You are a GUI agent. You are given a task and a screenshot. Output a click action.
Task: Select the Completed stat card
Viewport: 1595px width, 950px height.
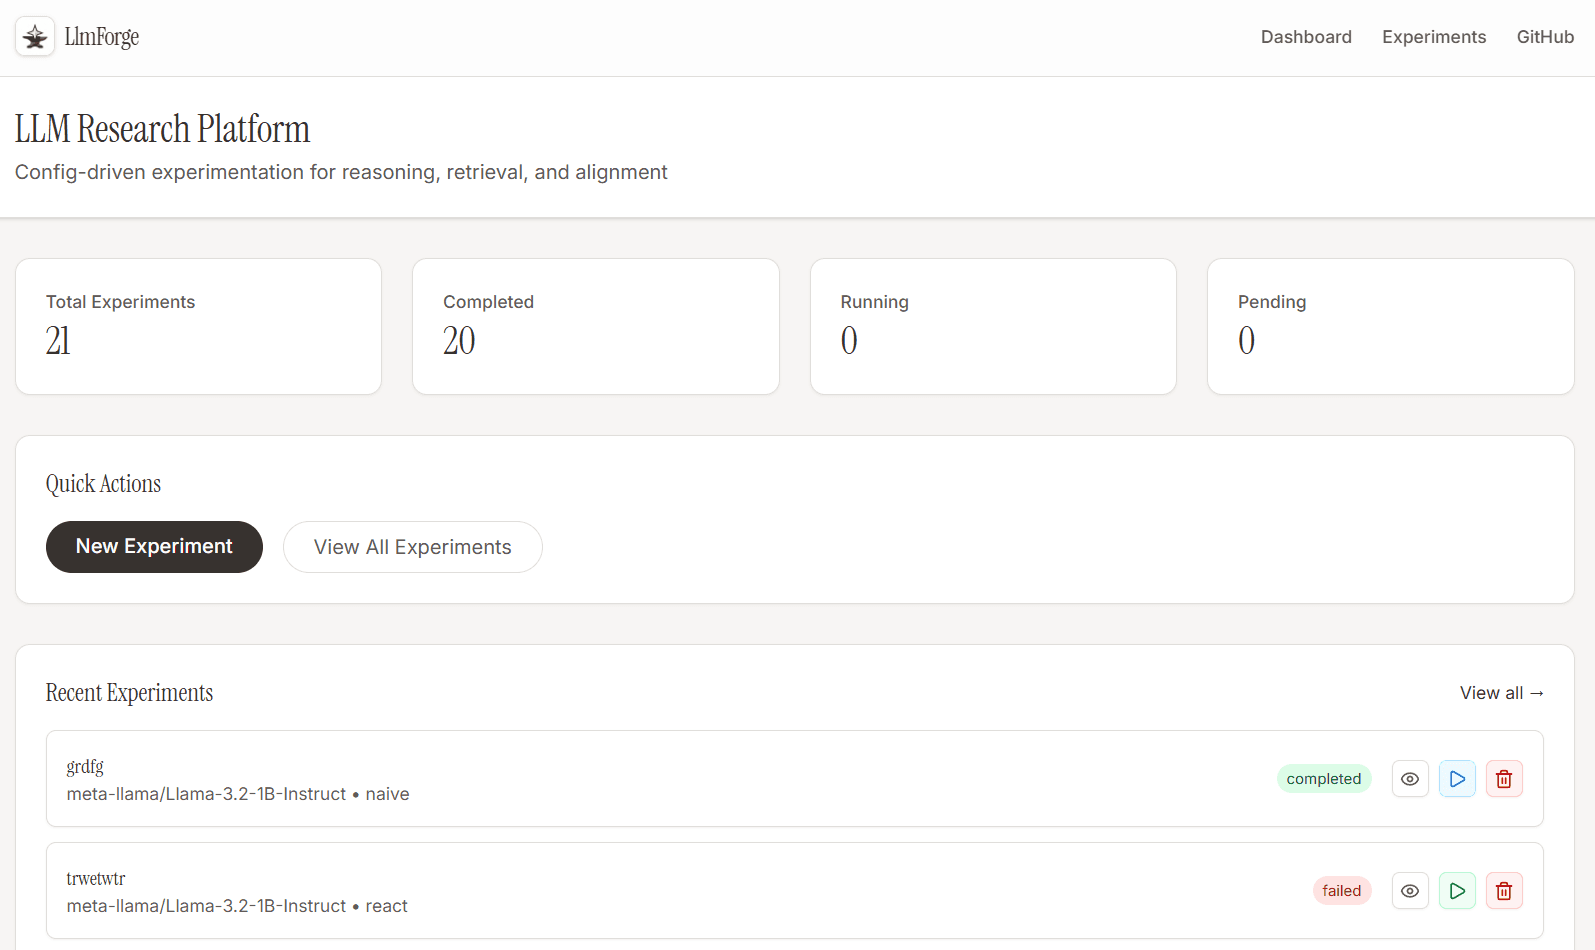coord(595,327)
